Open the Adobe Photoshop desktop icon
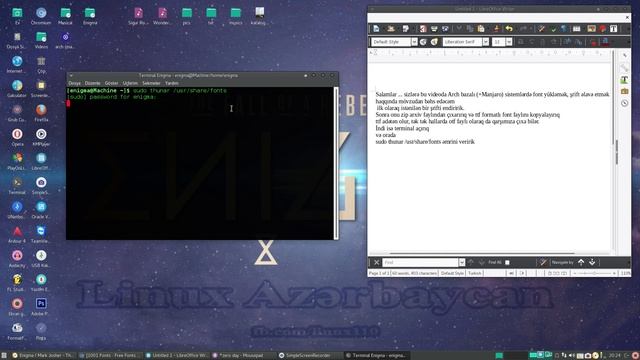 41,307
